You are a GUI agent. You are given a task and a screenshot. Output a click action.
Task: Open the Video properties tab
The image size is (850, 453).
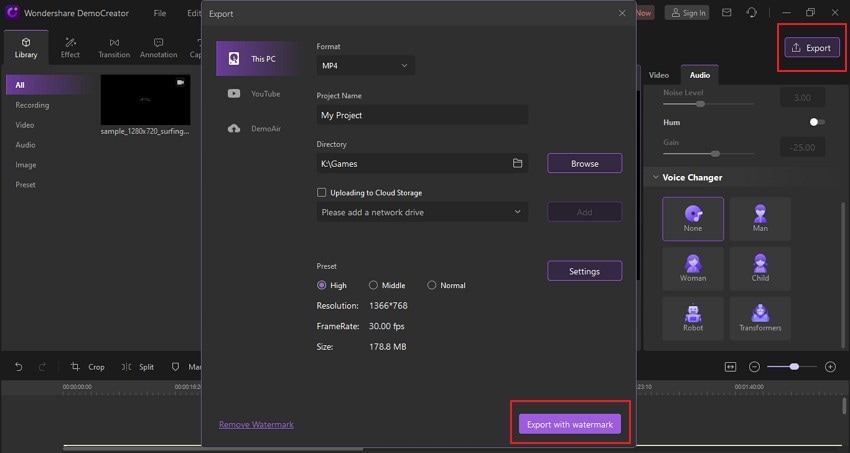(659, 75)
